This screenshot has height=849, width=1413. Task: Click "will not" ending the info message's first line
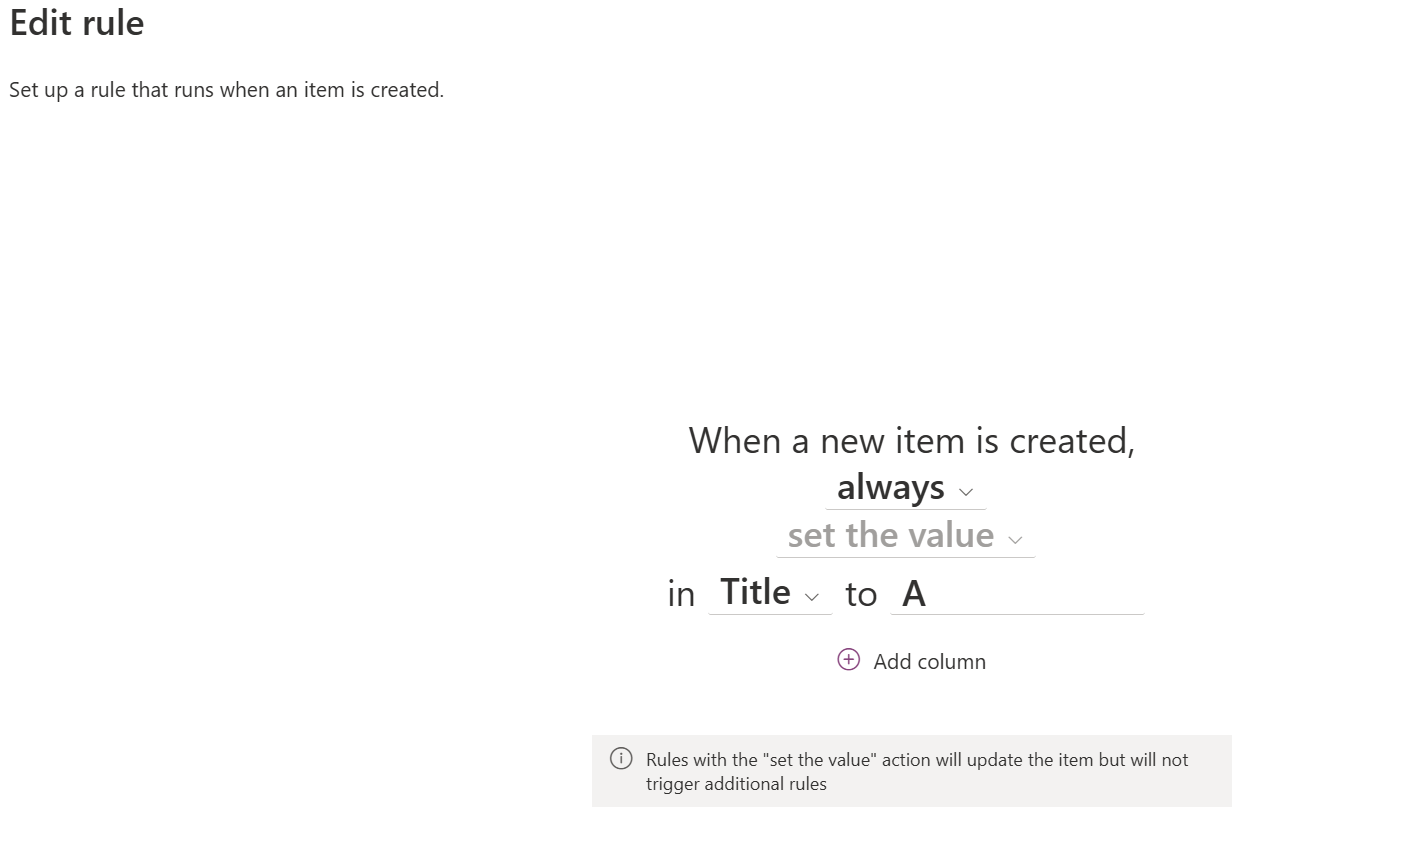click(x=1159, y=760)
